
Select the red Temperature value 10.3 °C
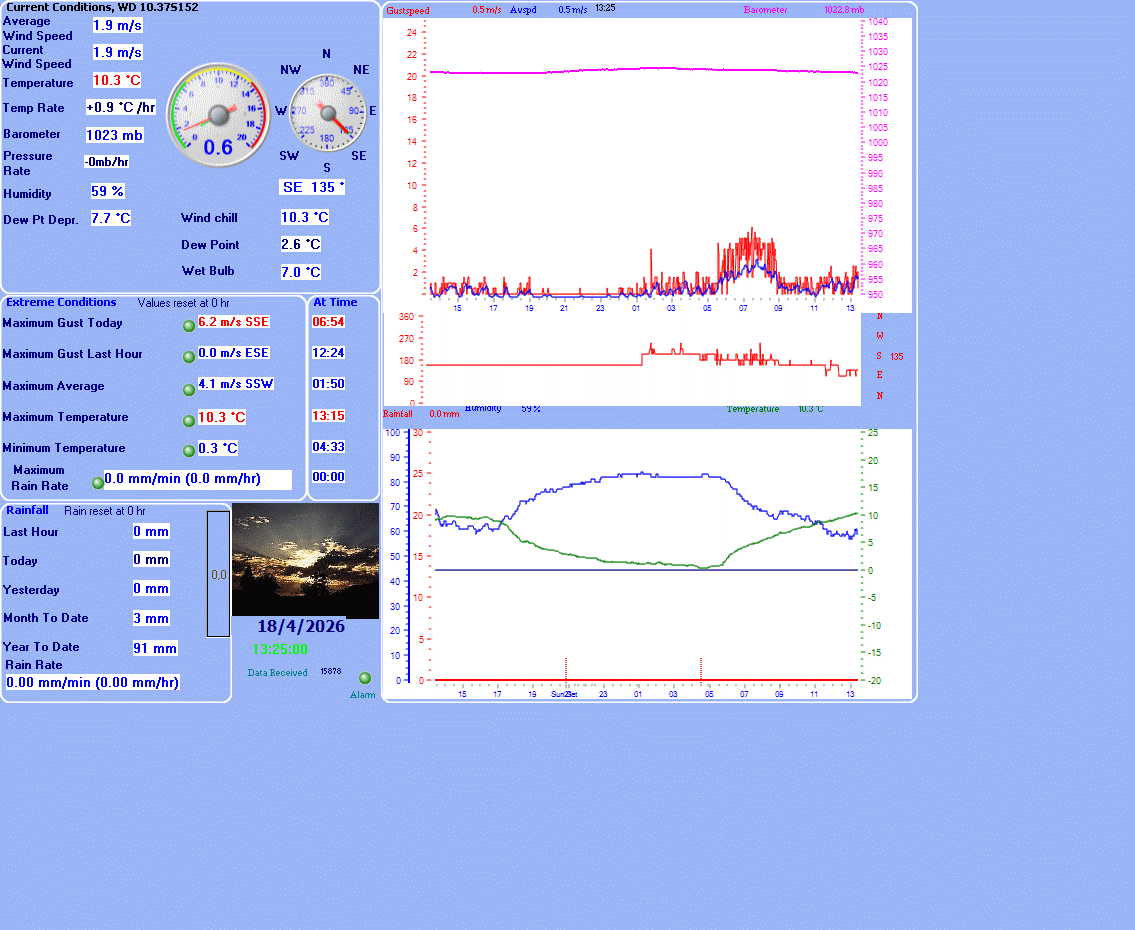(117, 80)
